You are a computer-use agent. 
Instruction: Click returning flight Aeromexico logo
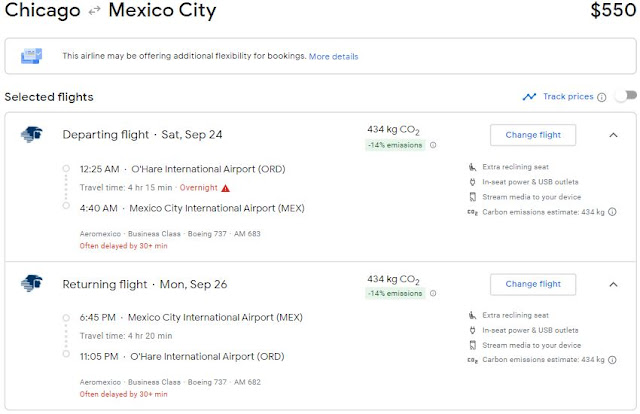pos(31,284)
